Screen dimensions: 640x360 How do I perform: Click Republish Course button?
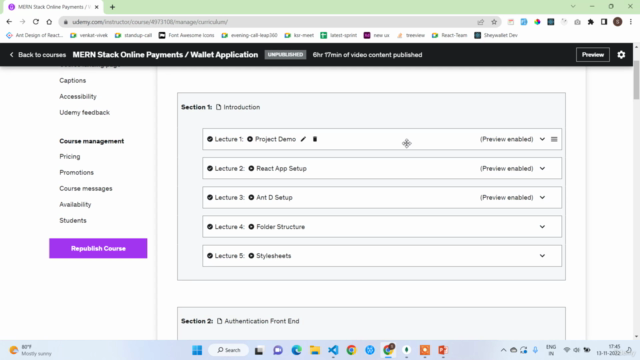coord(98,248)
